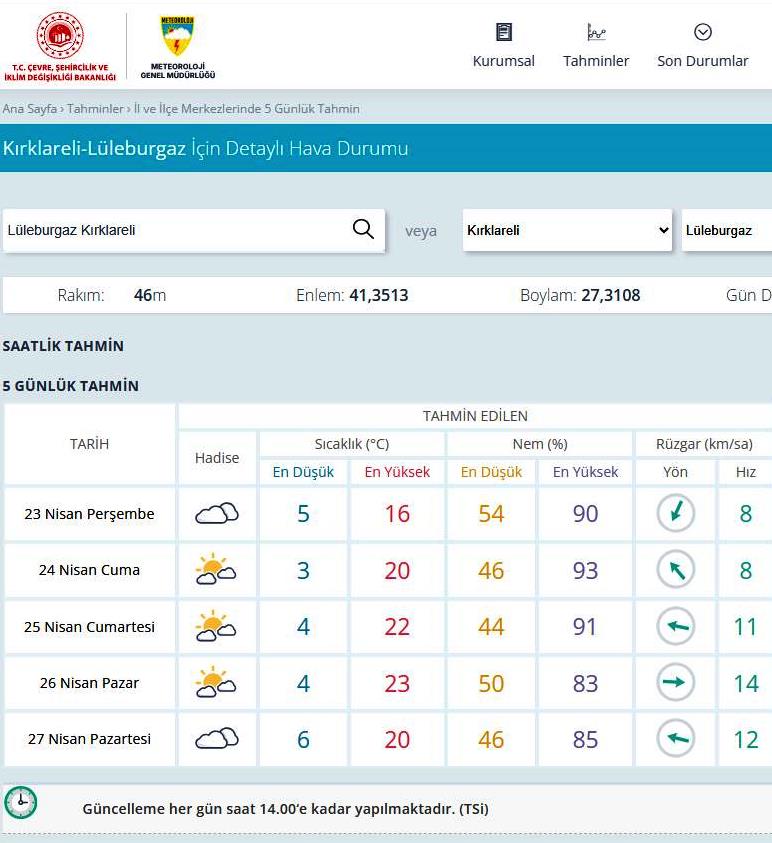This screenshot has height=843, width=772.
Task: Open the Kırklareli province dropdown
Action: coord(567,230)
